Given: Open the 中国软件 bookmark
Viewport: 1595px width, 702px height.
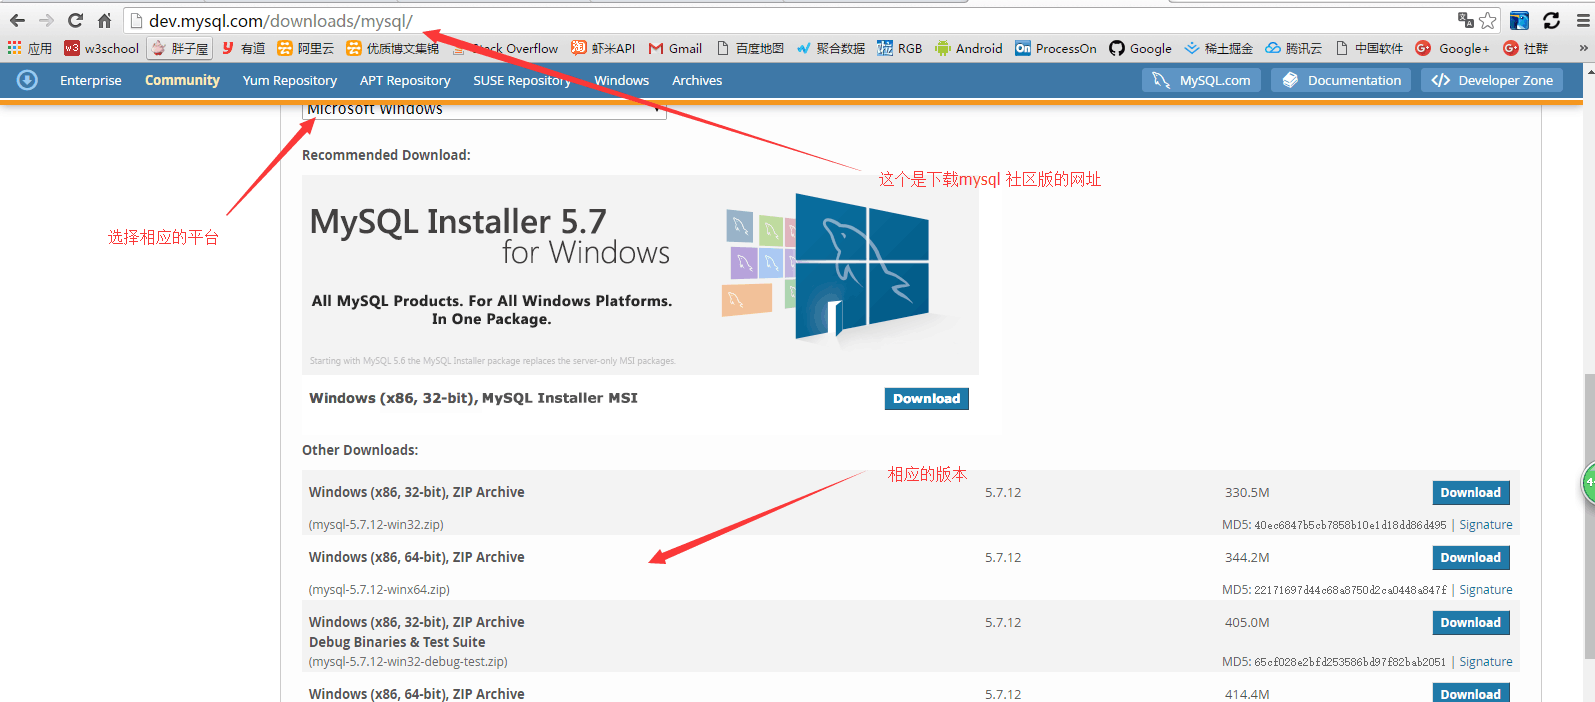Looking at the screenshot, I should click(1369, 48).
